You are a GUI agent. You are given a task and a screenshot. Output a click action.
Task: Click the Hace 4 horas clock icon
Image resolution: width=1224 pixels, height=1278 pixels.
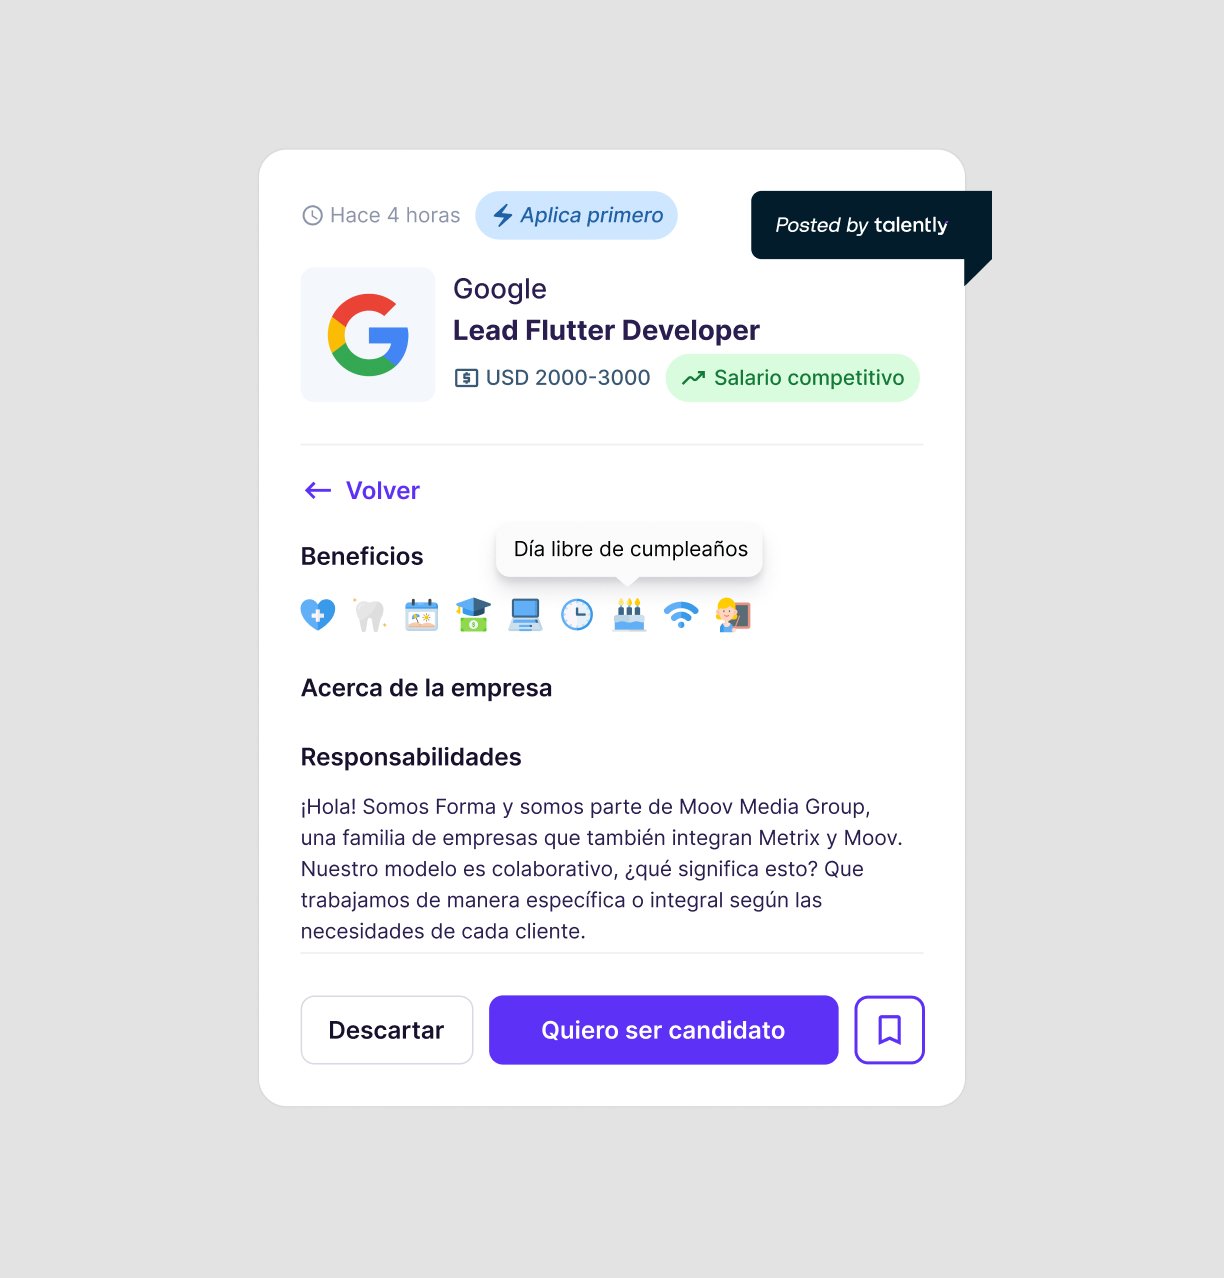313,215
